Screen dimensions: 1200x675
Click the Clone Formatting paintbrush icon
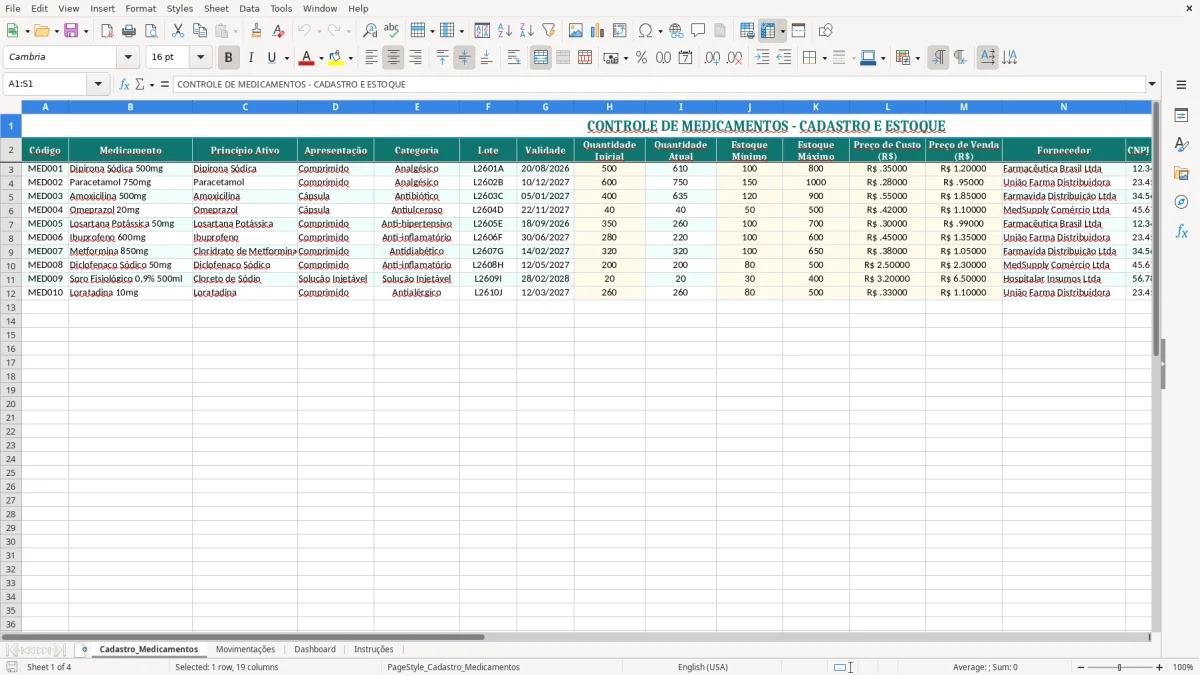[x=256, y=31]
